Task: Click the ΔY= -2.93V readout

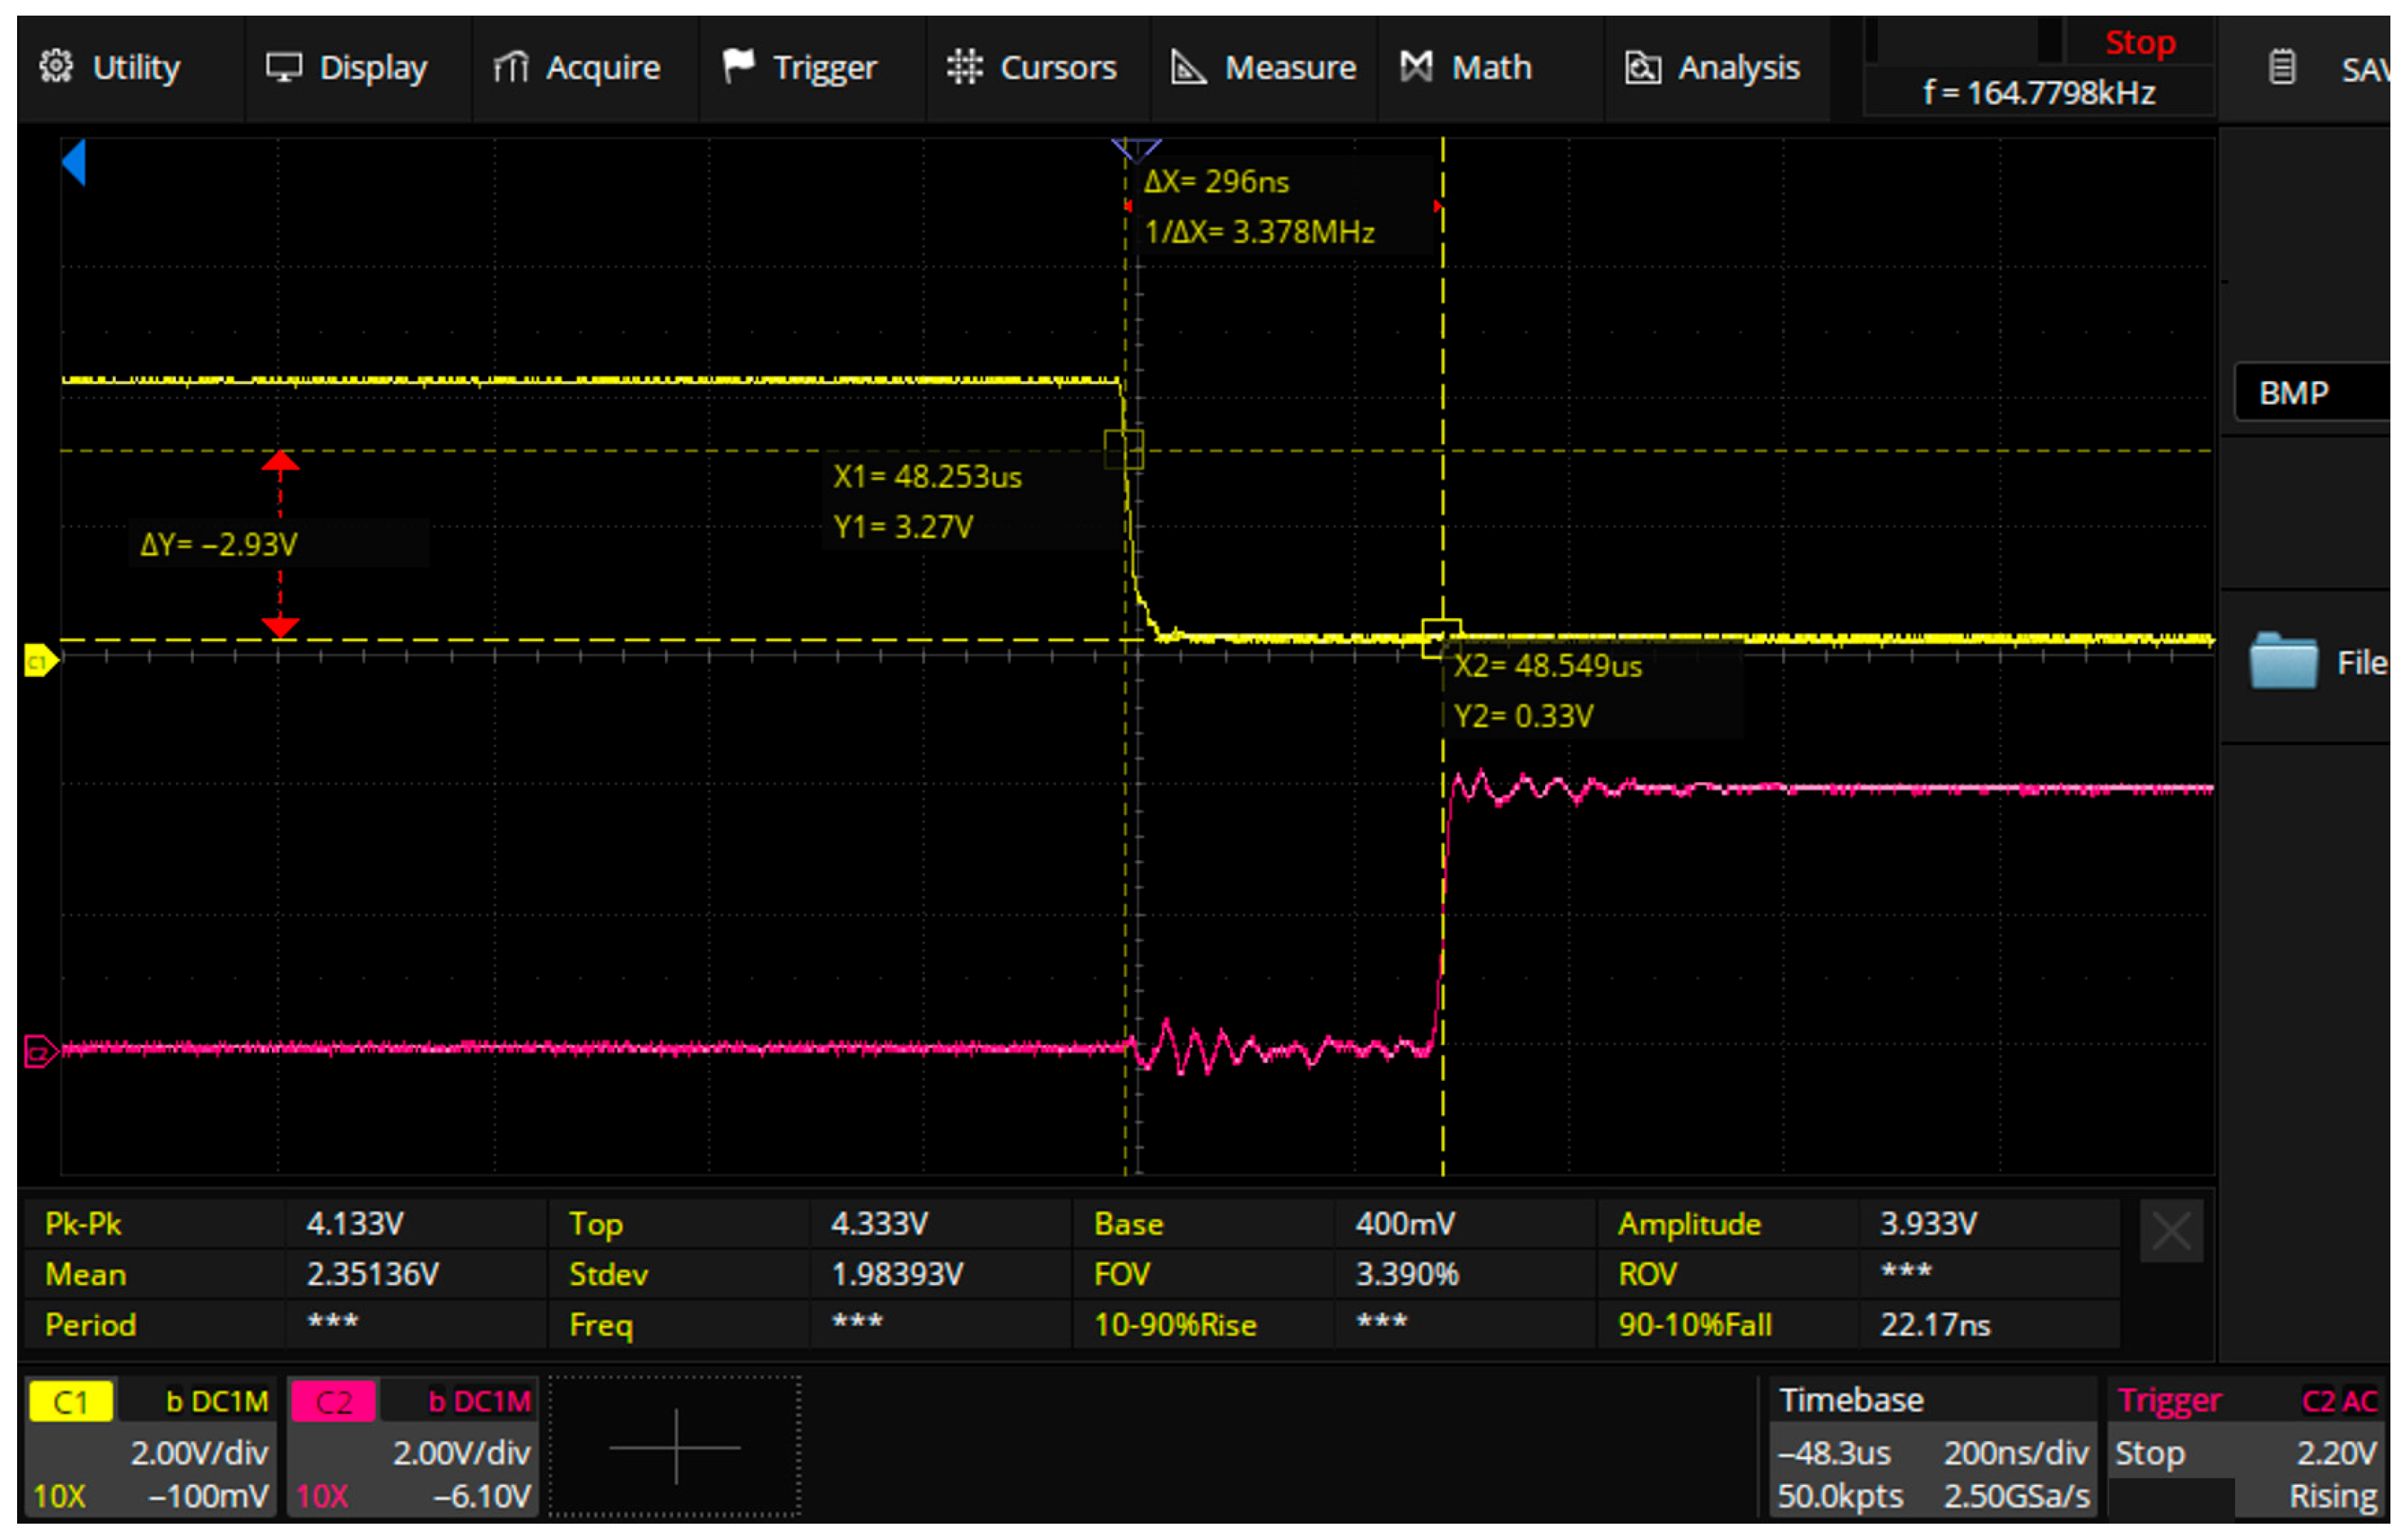Action: [219, 545]
